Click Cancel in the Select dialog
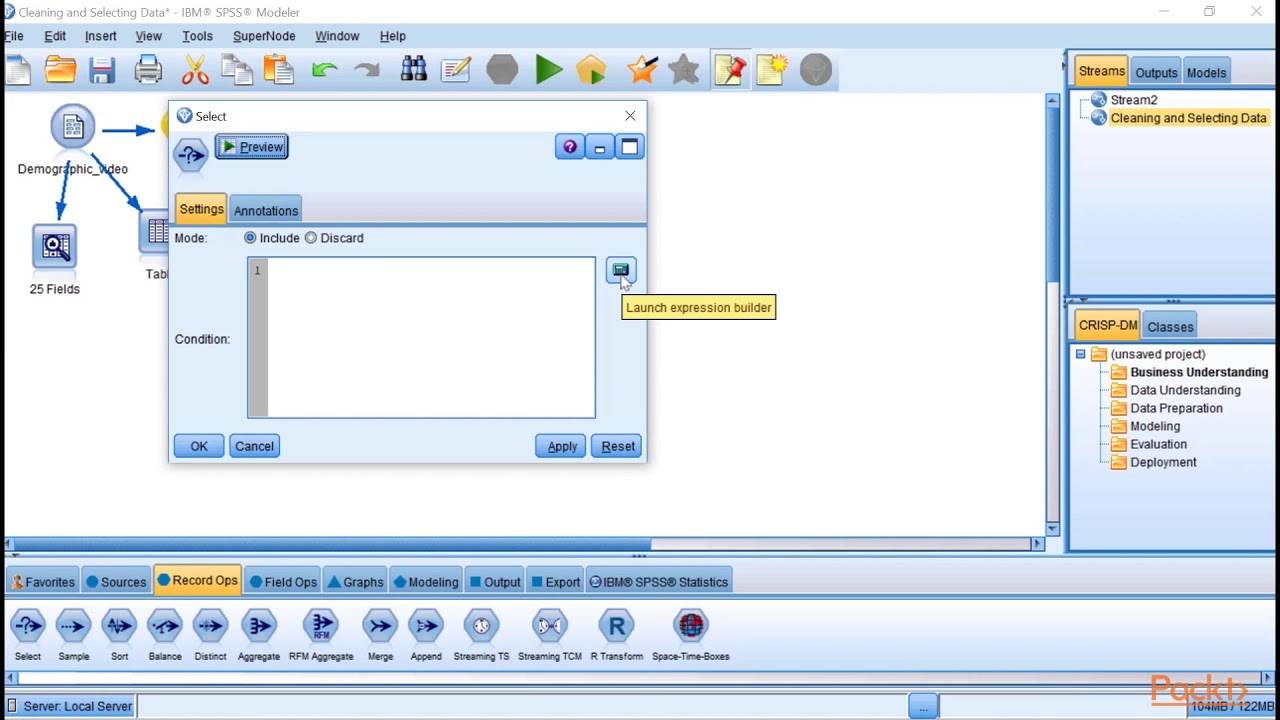The image size is (1280, 720). point(254,446)
